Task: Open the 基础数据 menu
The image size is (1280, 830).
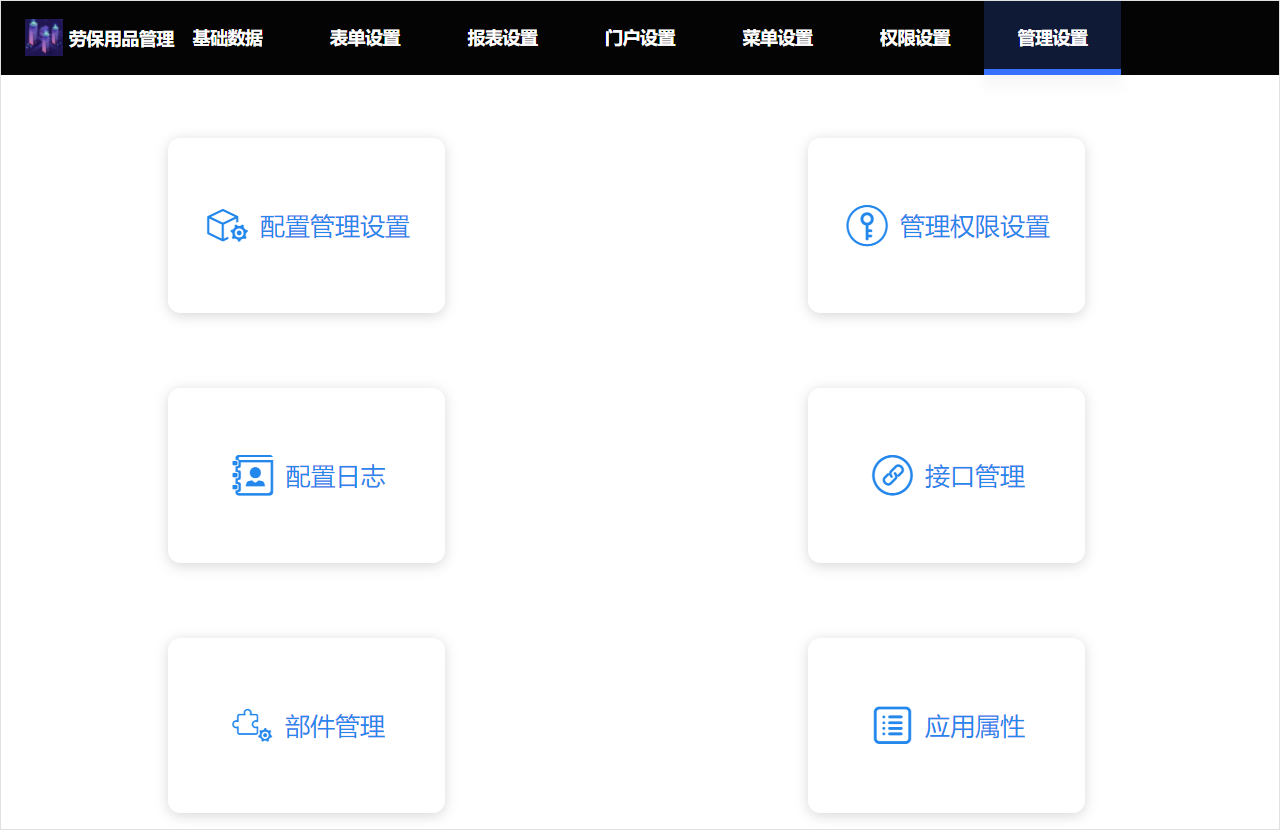Action: pyautogui.click(x=228, y=39)
